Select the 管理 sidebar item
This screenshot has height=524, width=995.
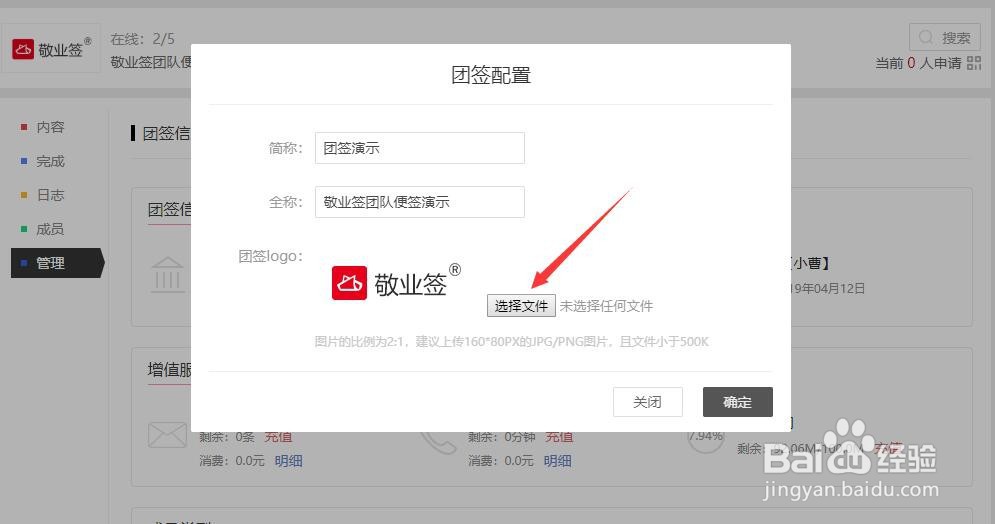(x=57, y=263)
